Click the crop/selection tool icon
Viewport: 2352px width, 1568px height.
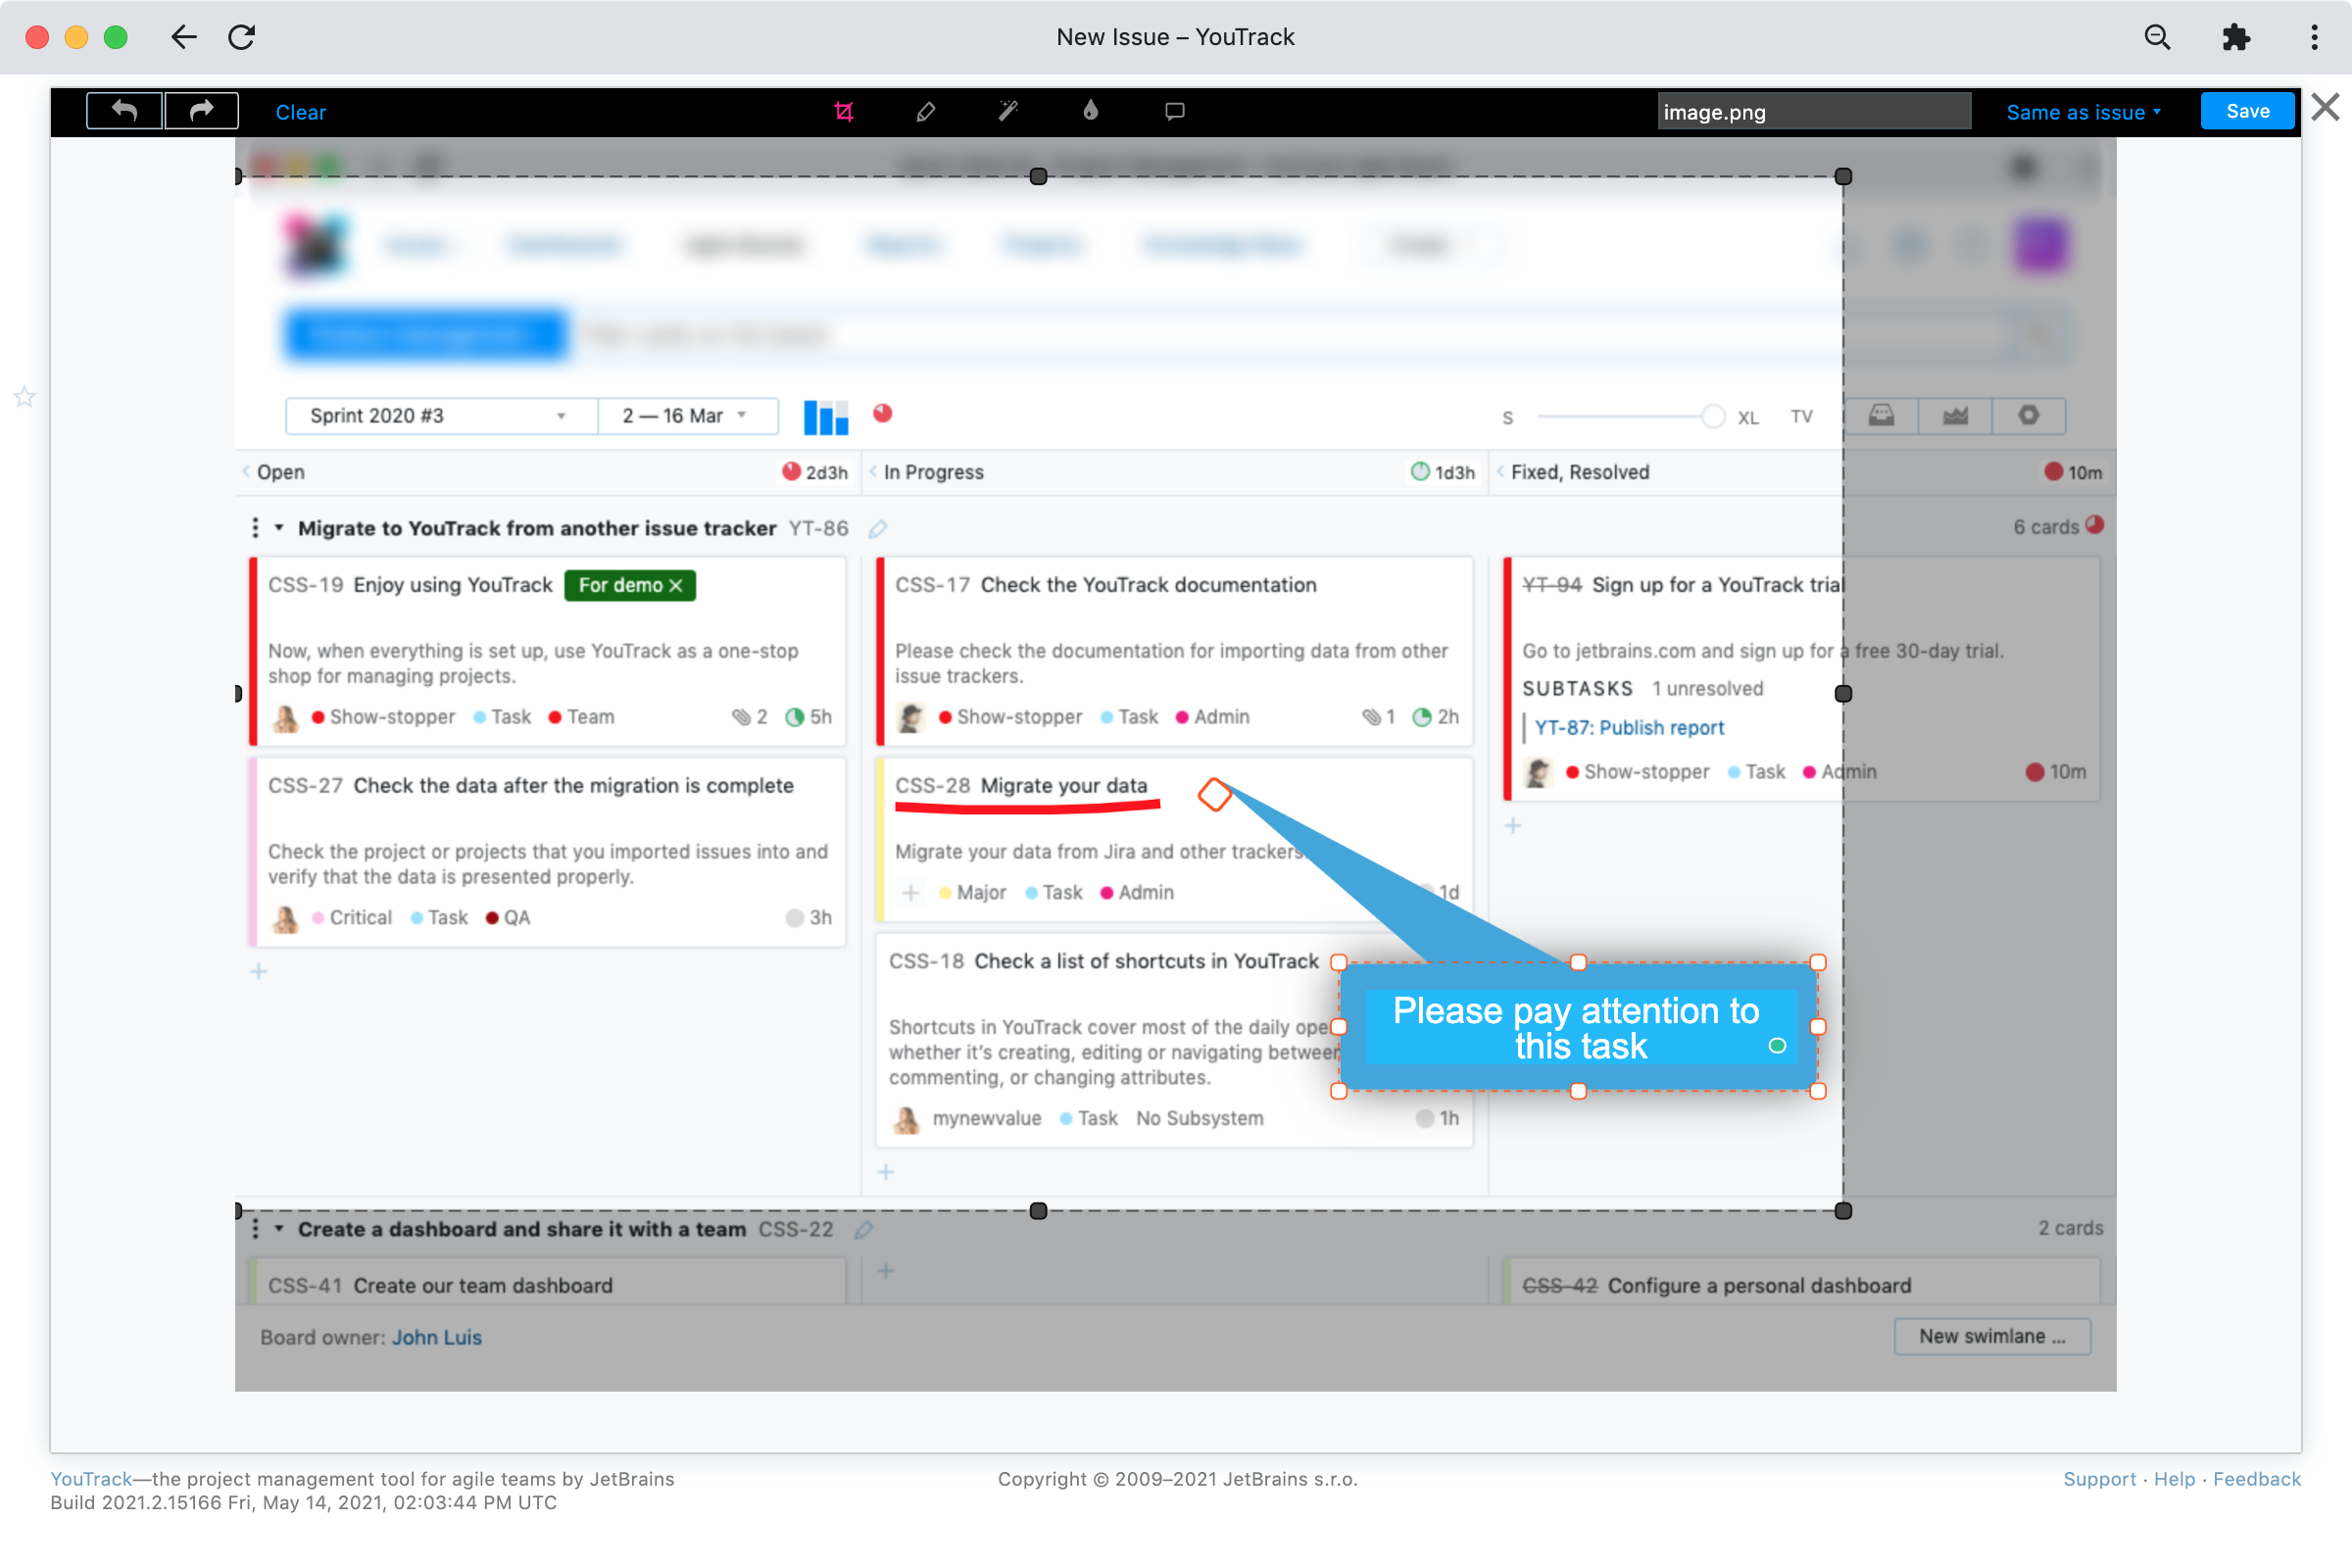pyautogui.click(x=845, y=112)
